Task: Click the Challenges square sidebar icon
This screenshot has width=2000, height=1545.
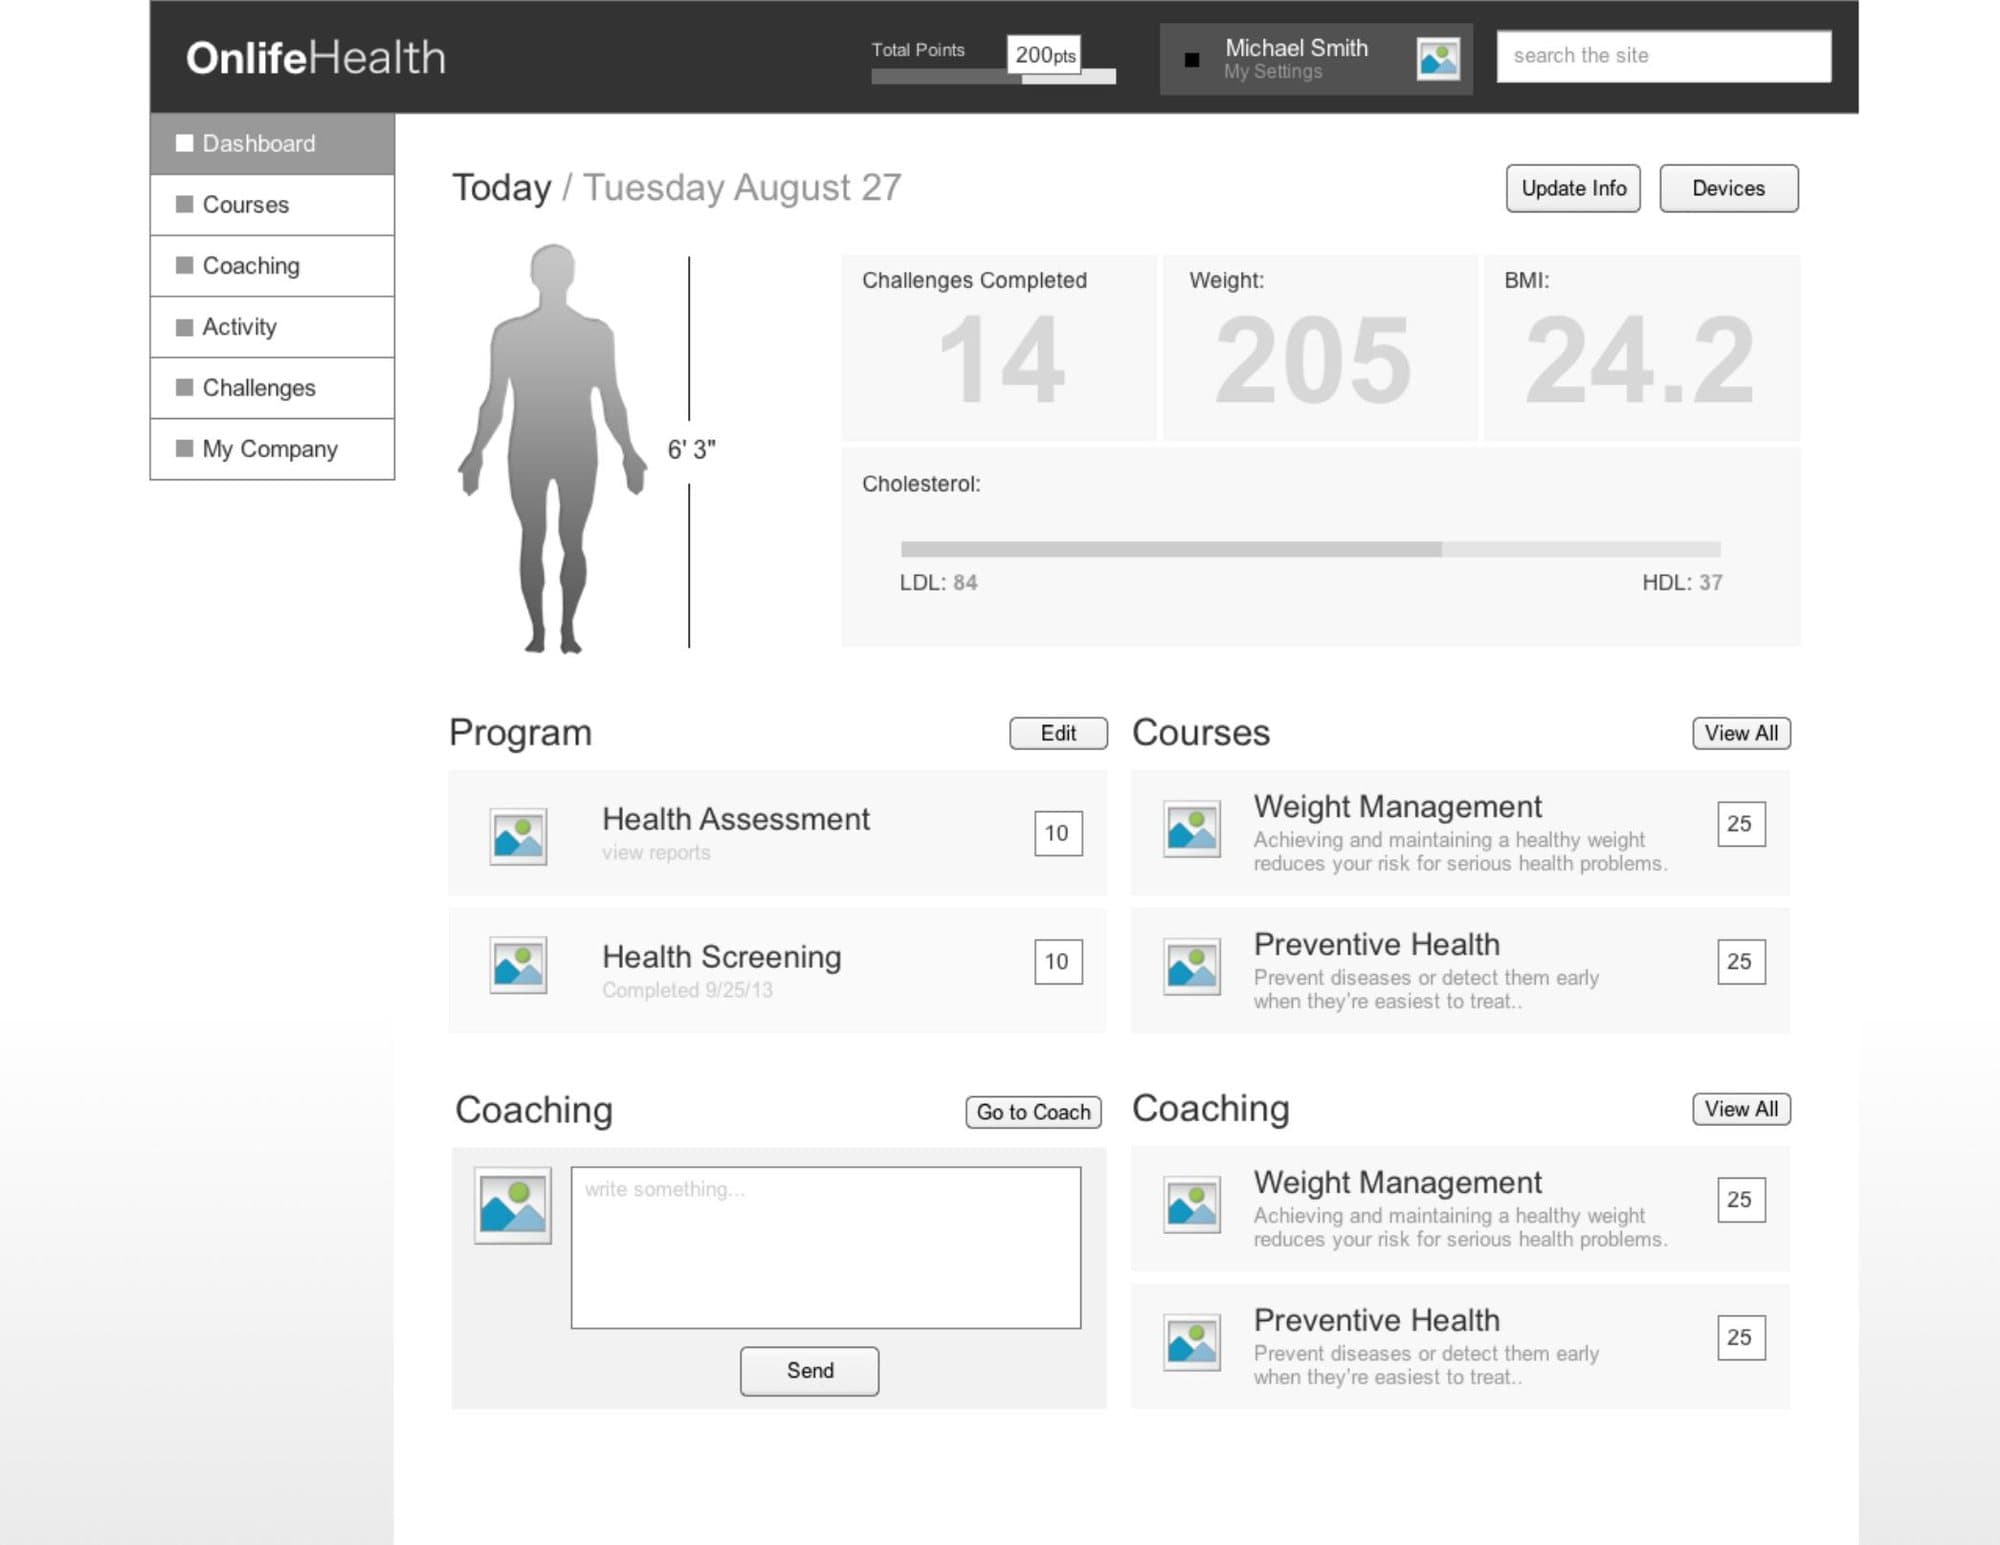Action: click(x=184, y=387)
